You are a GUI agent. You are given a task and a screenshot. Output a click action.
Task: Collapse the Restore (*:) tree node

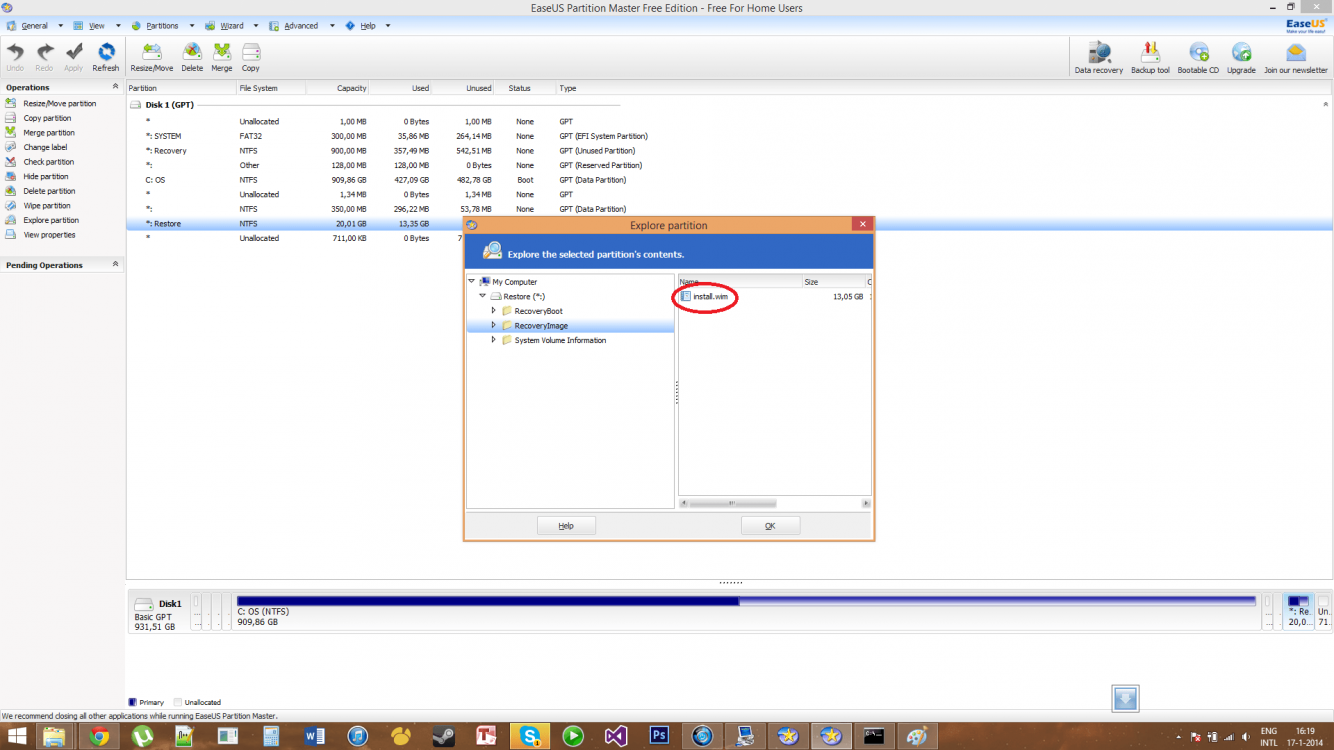coord(483,296)
